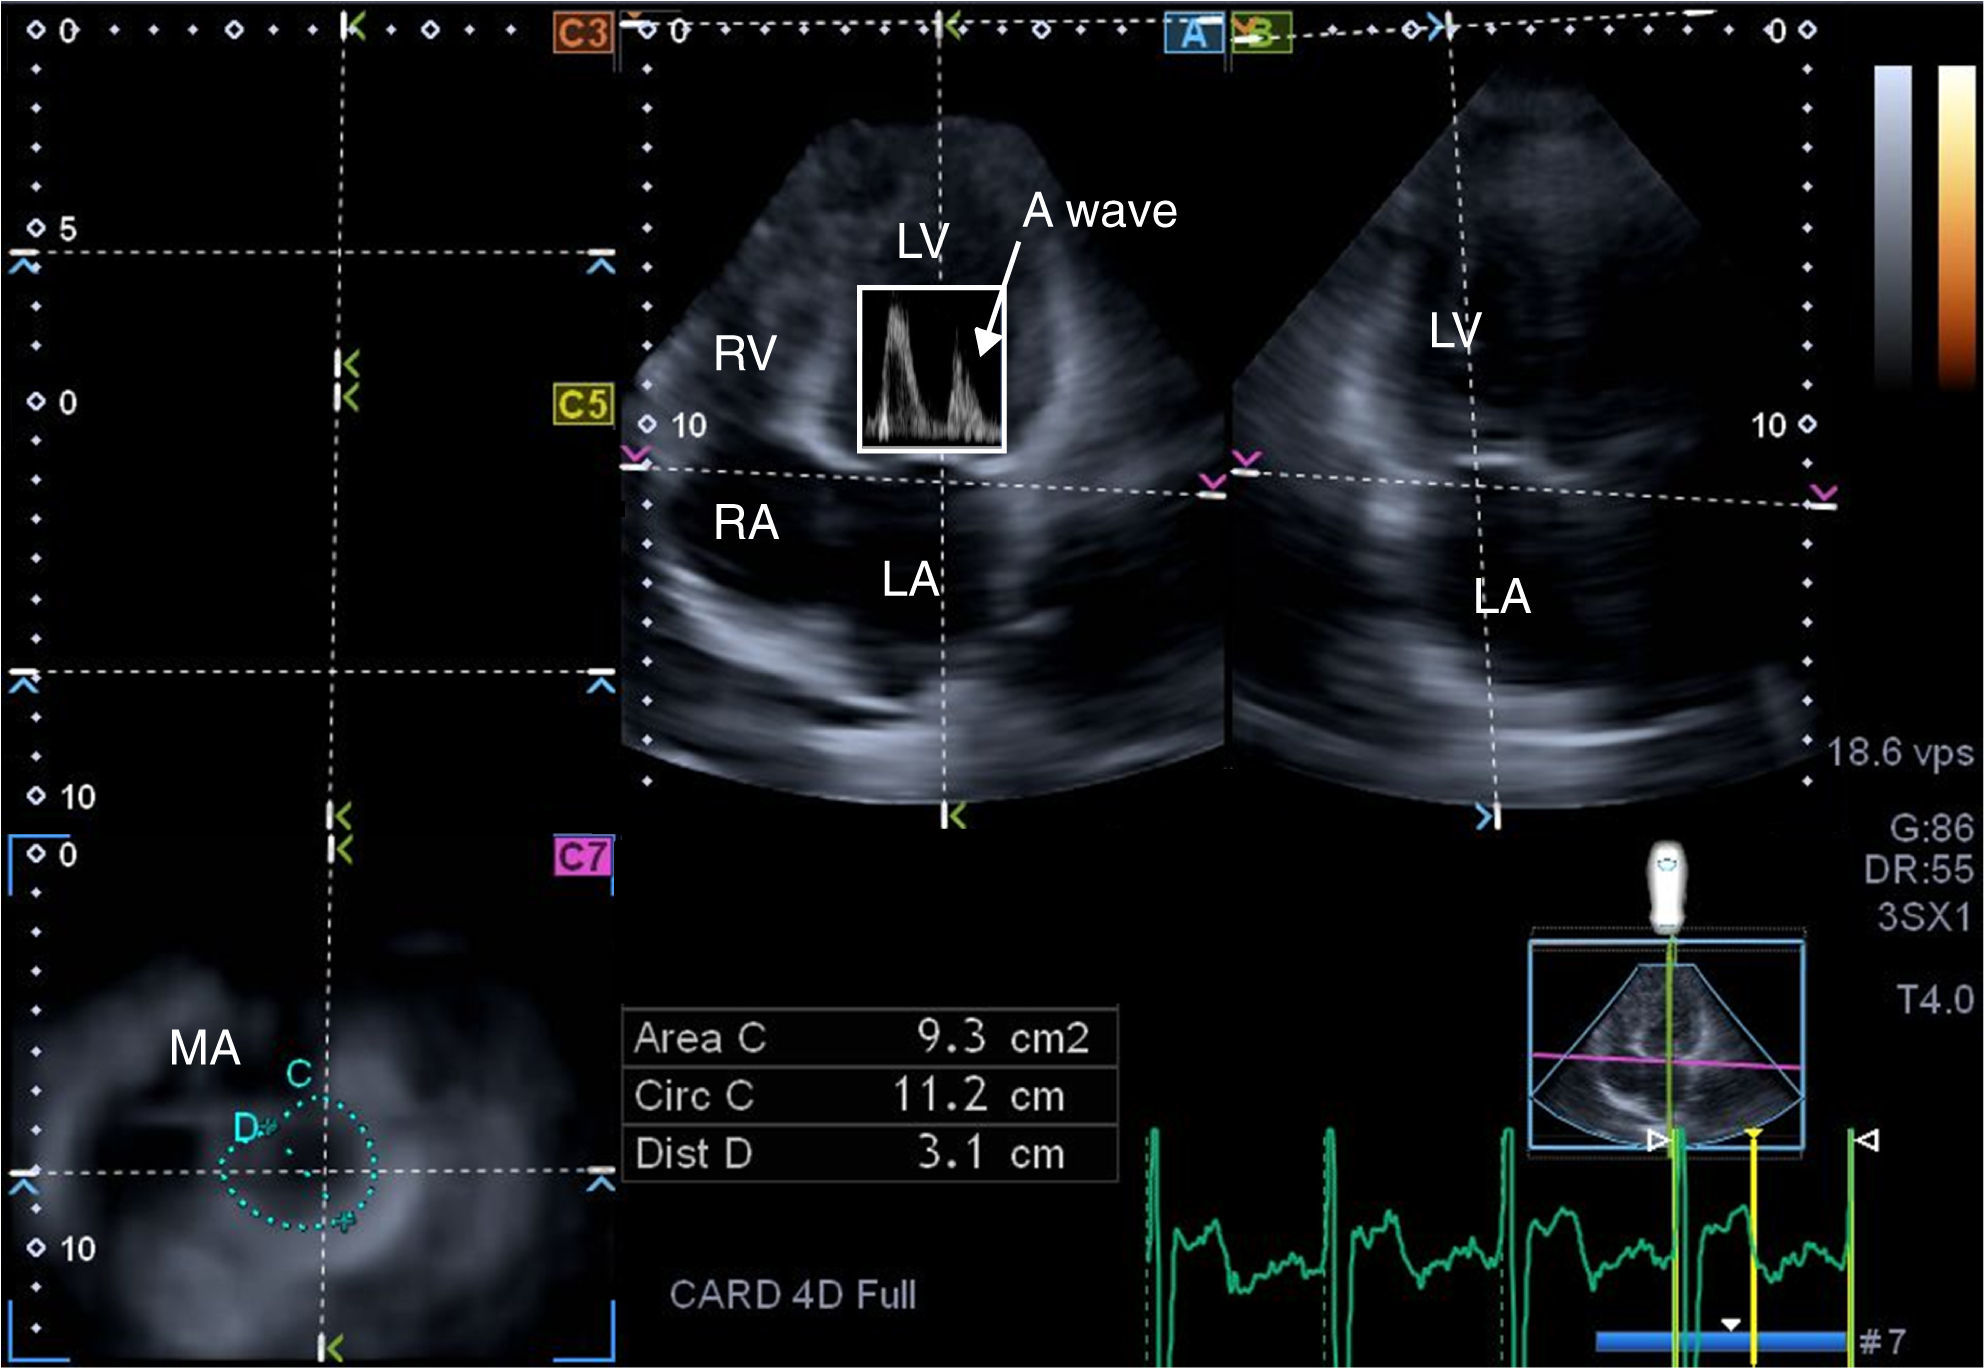1984x1368 pixels.
Task: Click the green B view label
Action: click(x=1262, y=35)
